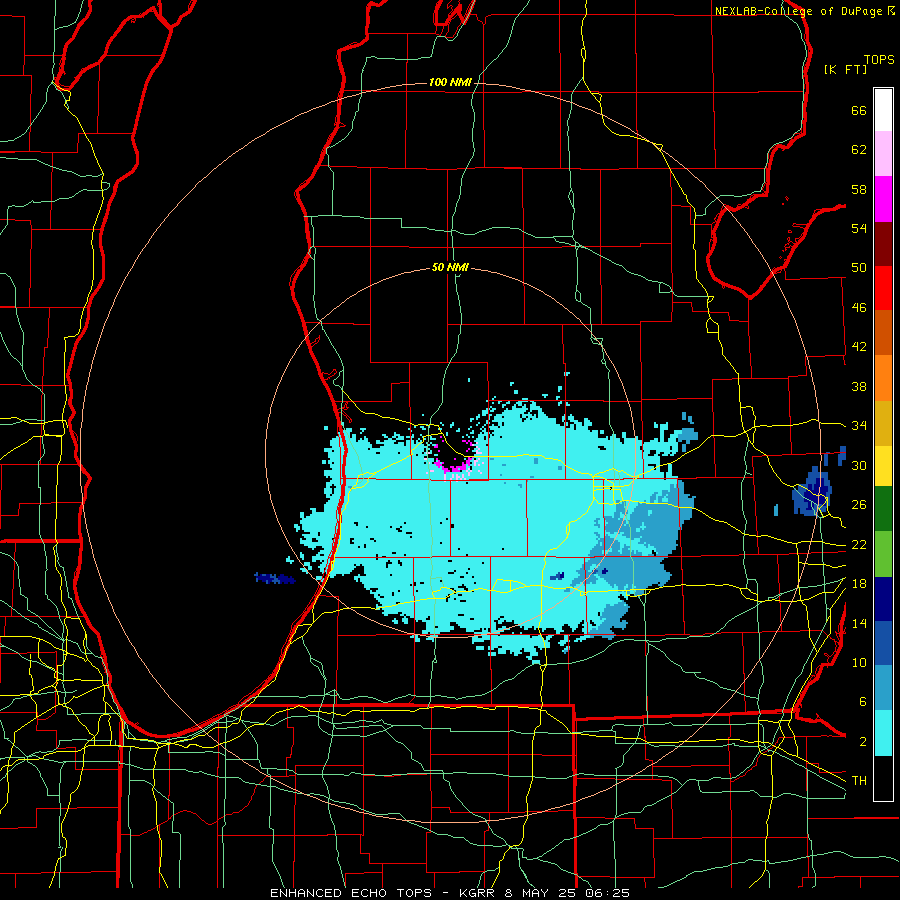The image size is (900, 900).
Task: Click the 06:25 timestamp
Action: 607,893
